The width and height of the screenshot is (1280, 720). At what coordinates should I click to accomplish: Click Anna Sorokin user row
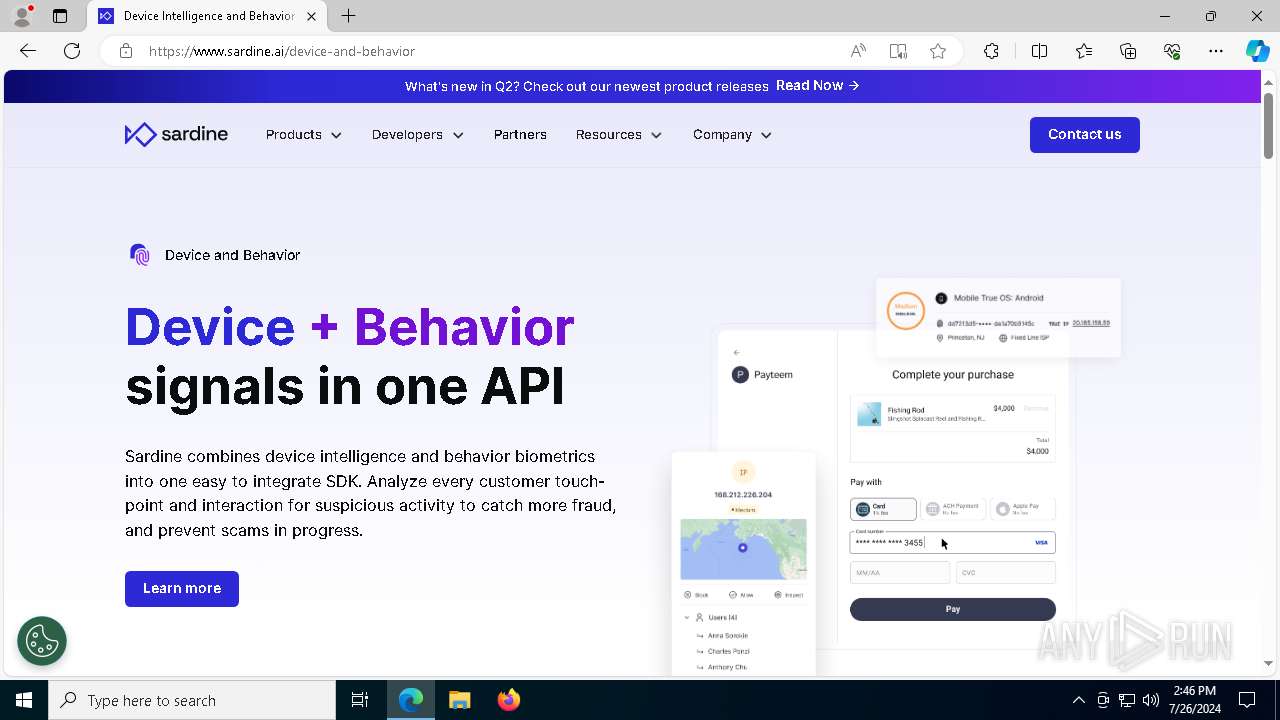(x=728, y=636)
